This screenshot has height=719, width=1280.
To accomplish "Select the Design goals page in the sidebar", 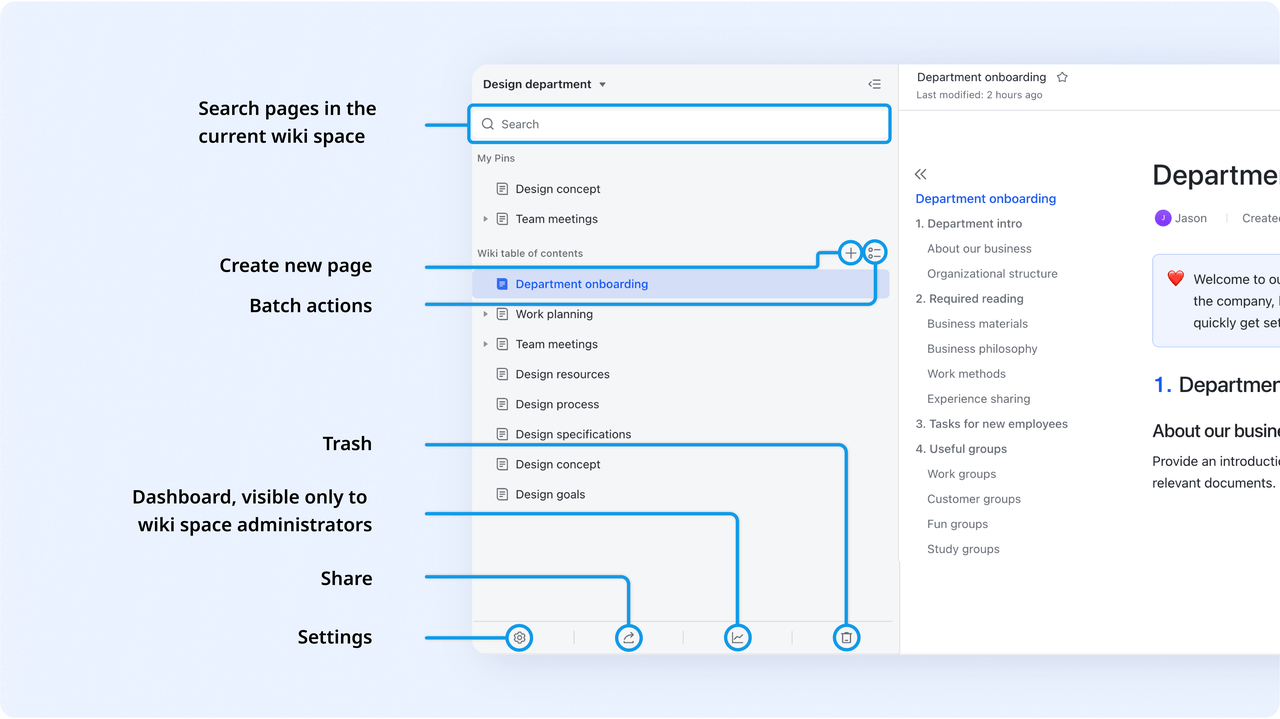I will point(549,494).
